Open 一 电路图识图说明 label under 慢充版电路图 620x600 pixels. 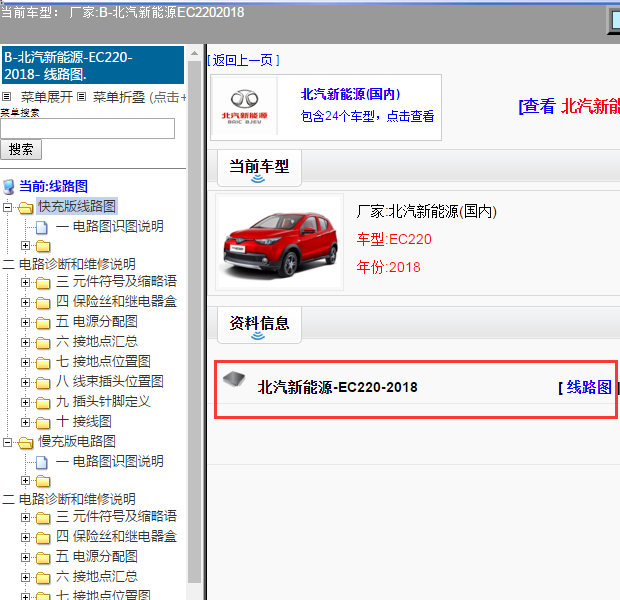(x=110, y=461)
